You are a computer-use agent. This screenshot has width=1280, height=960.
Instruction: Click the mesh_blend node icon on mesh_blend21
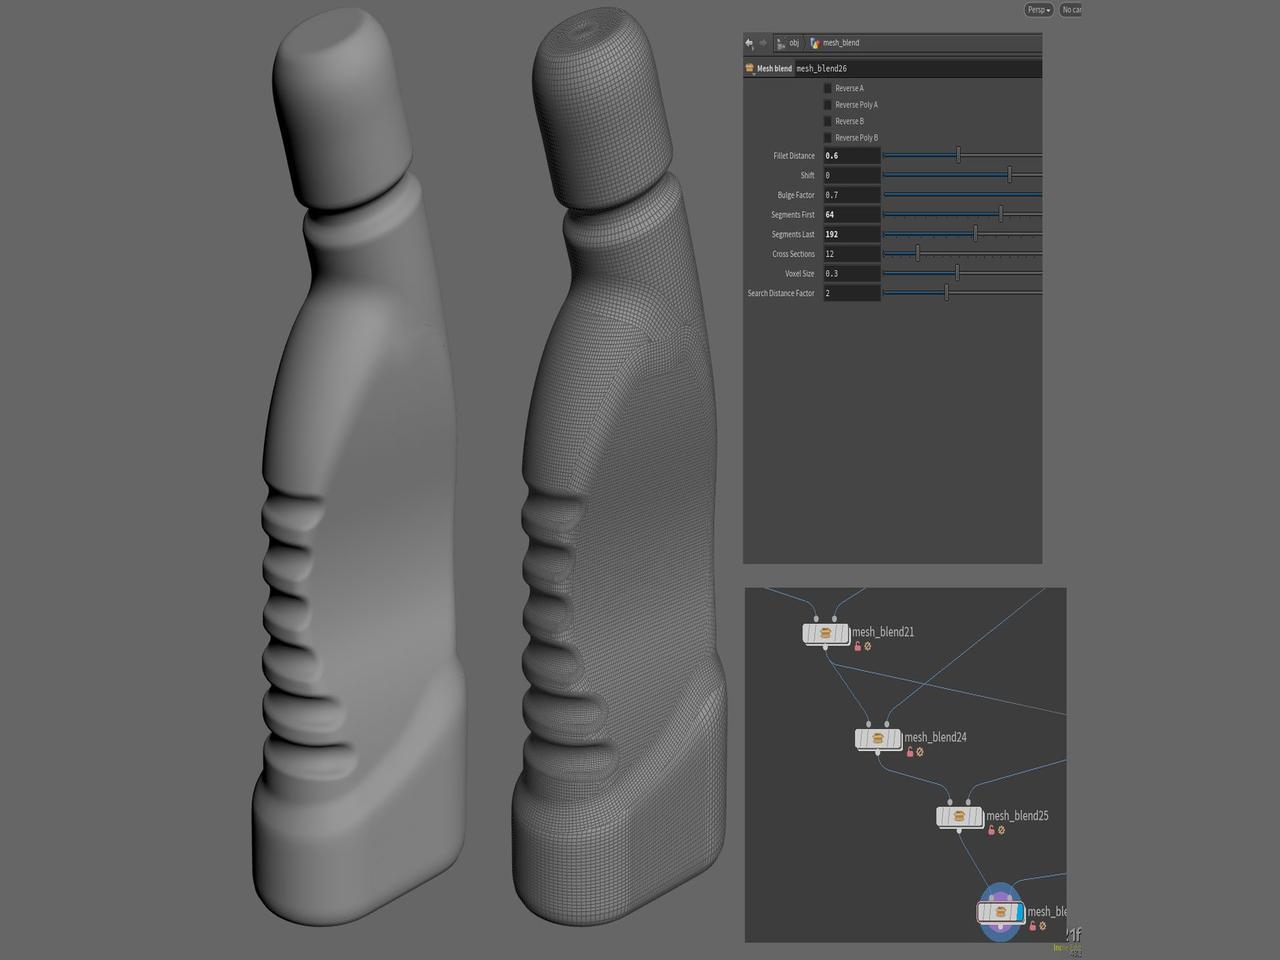click(824, 633)
